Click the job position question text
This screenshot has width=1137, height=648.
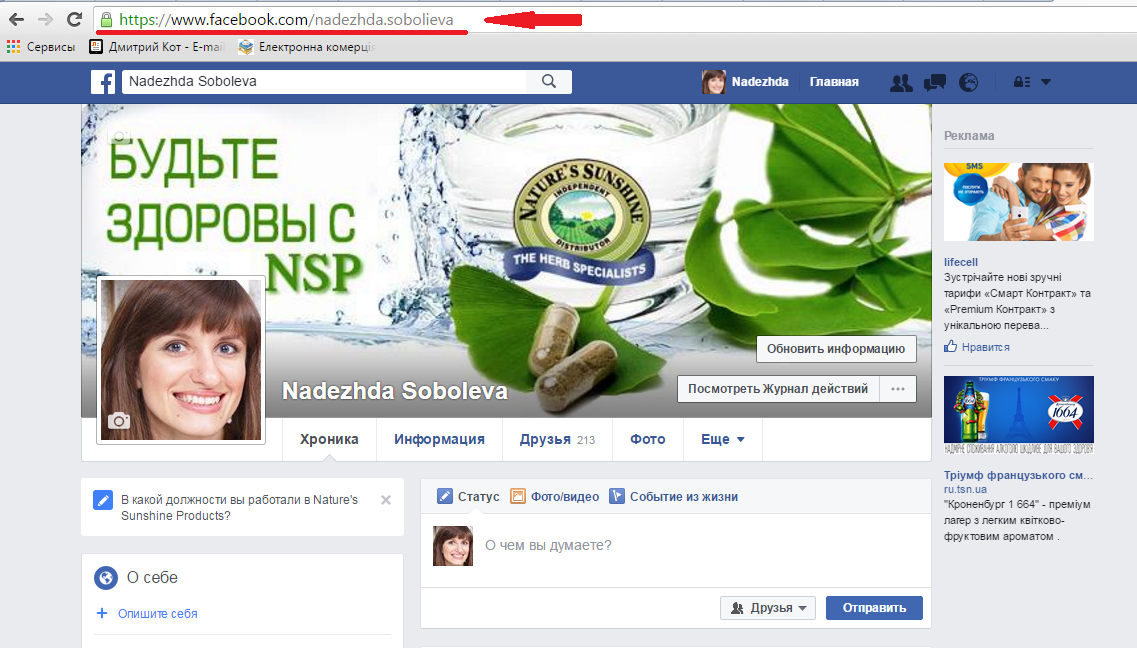tap(239, 507)
